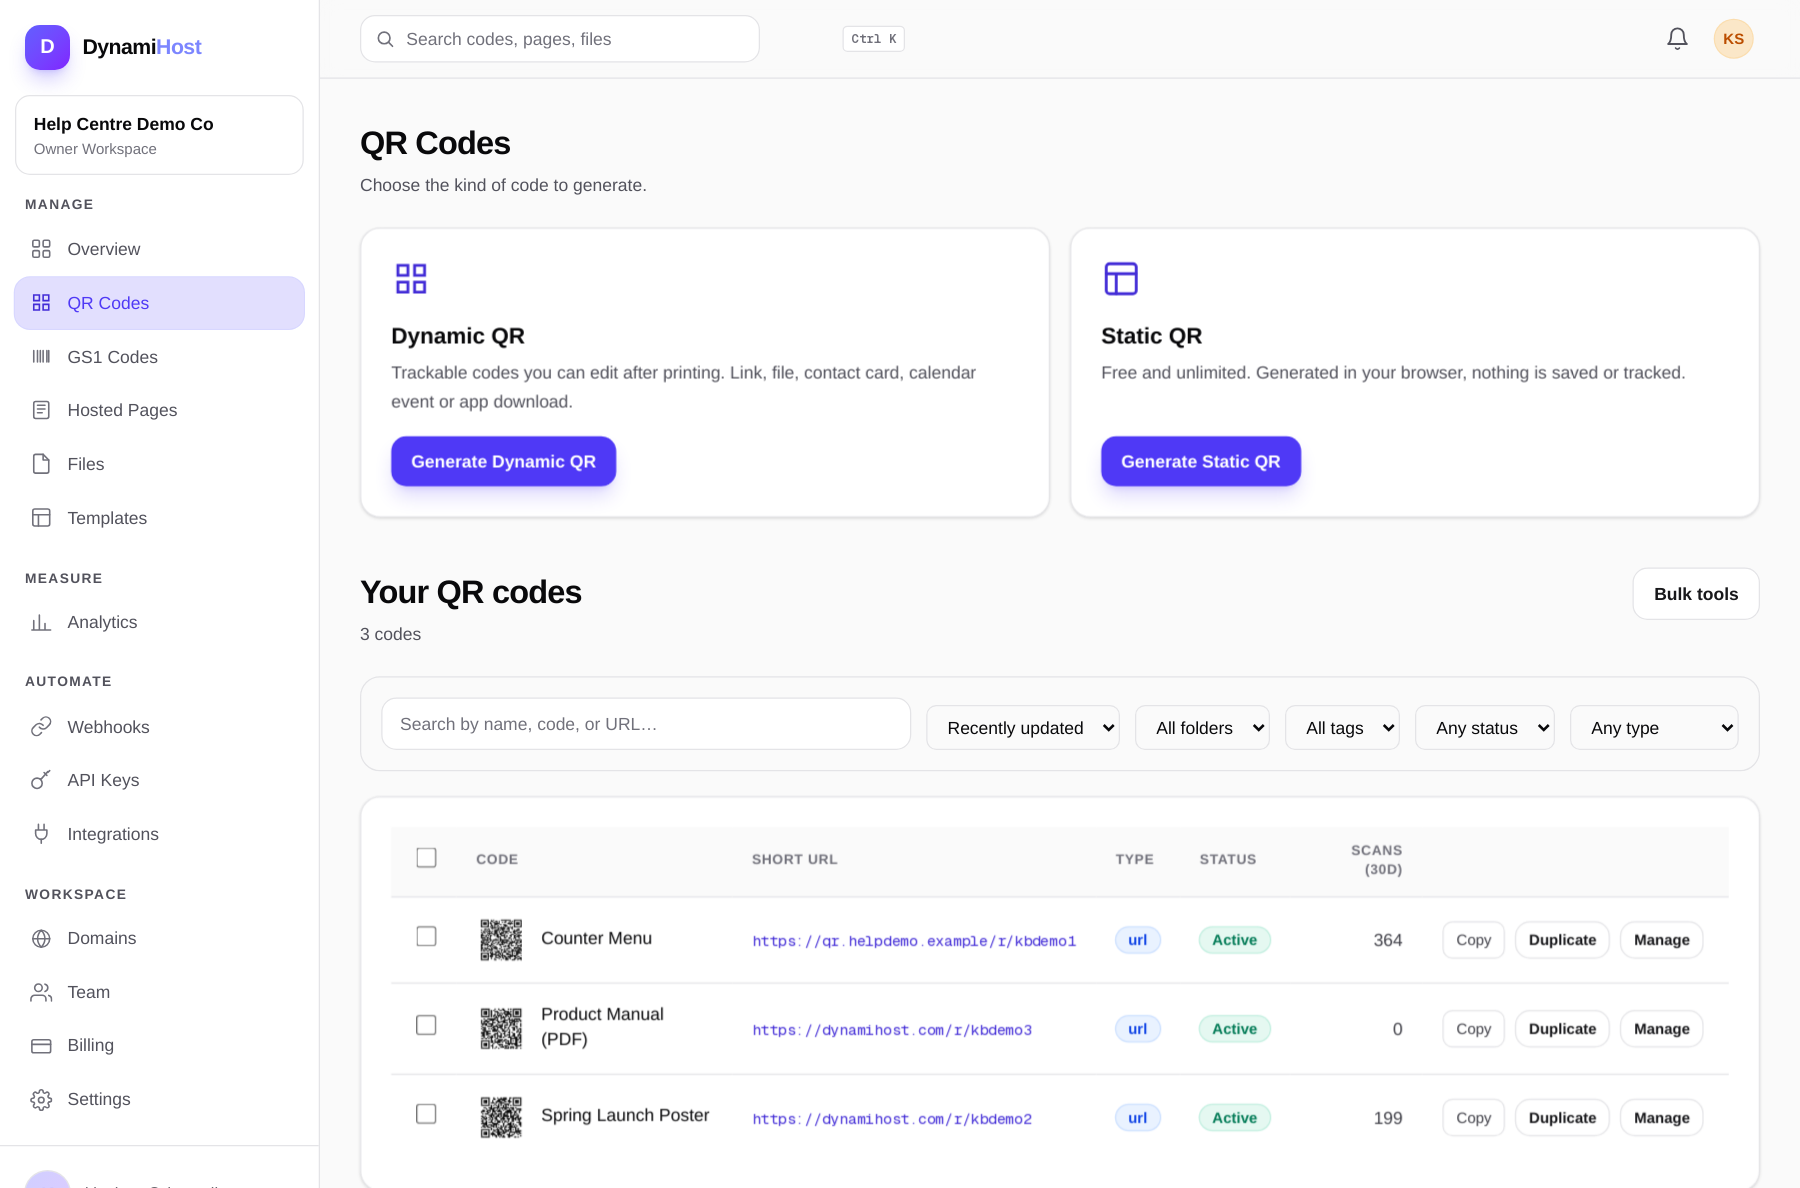Open the Recently updated sort dropdown

coord(1023,728)
